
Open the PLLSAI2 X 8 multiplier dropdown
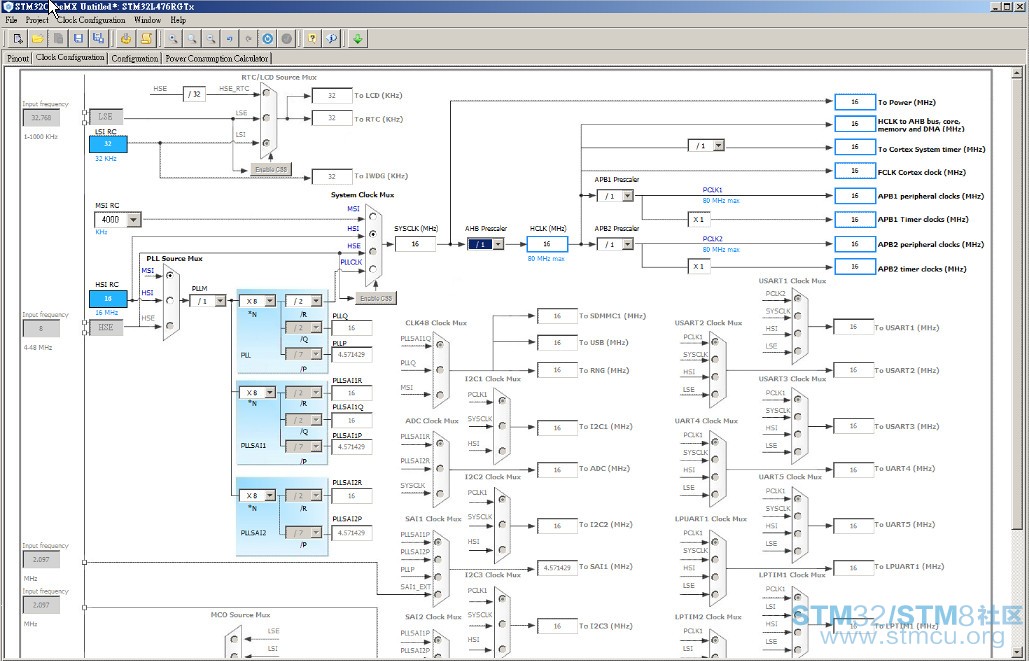pos(270,496)
